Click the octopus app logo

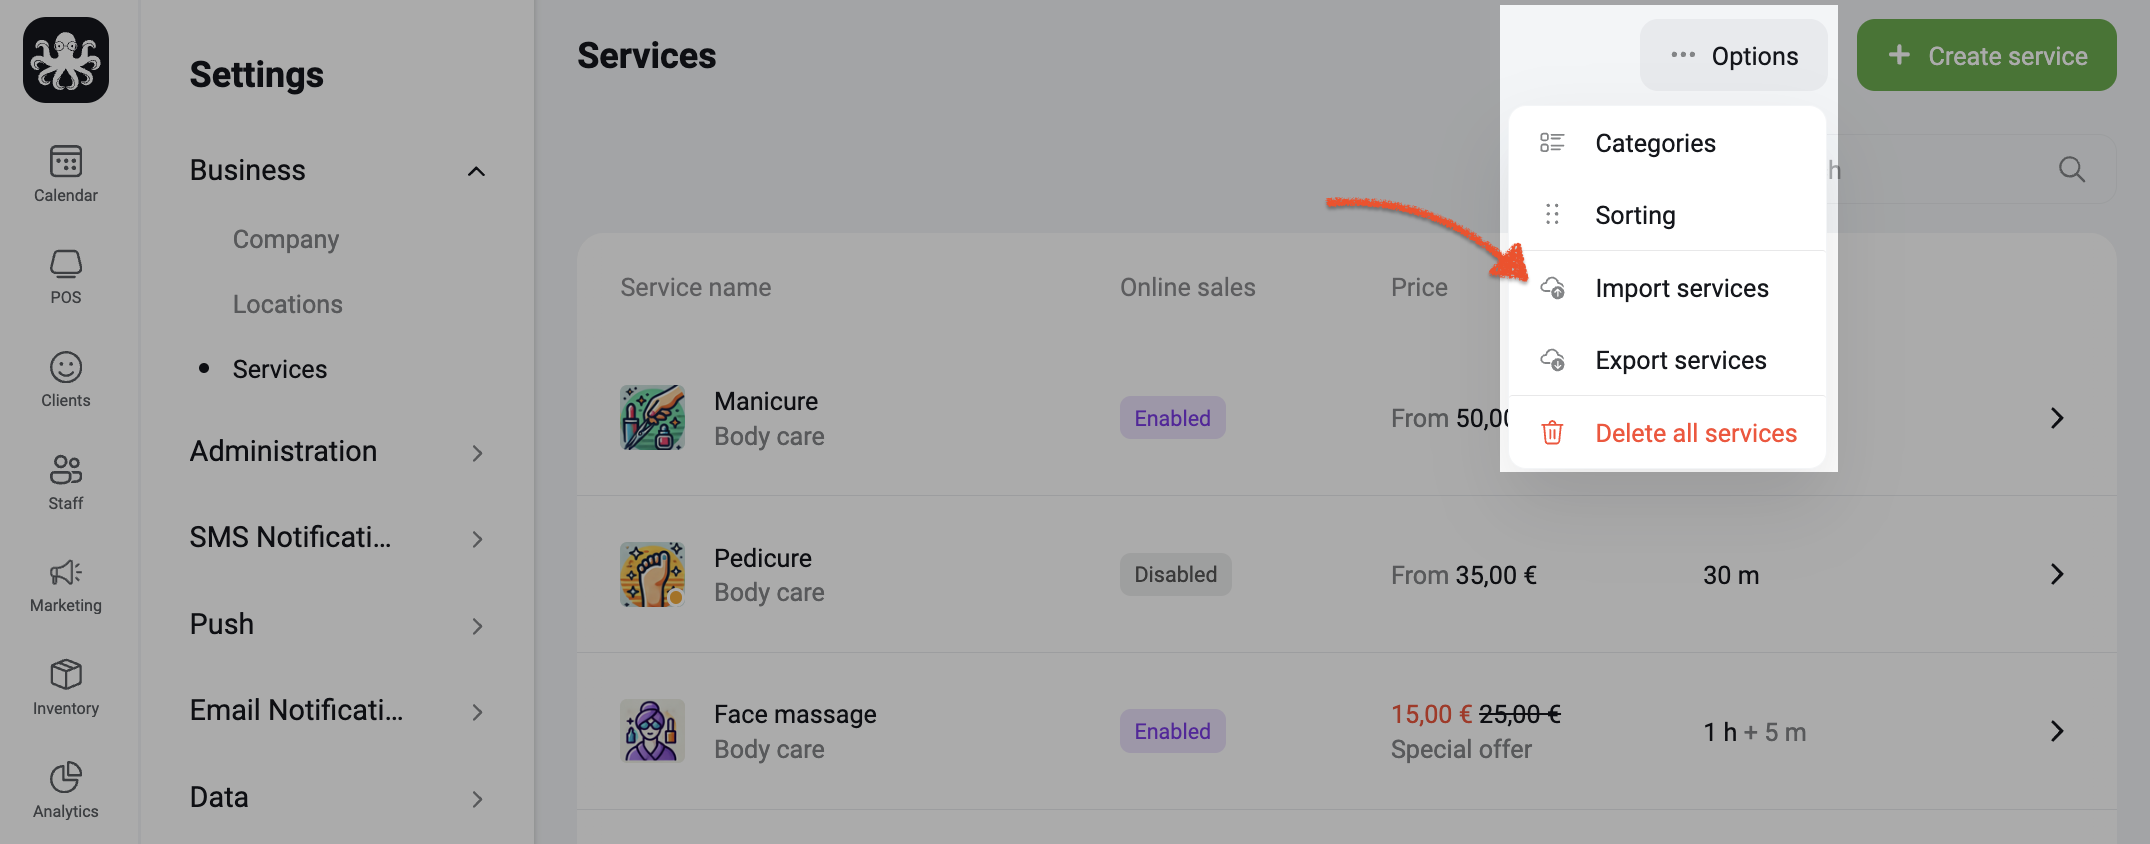(x=66, y=60)
